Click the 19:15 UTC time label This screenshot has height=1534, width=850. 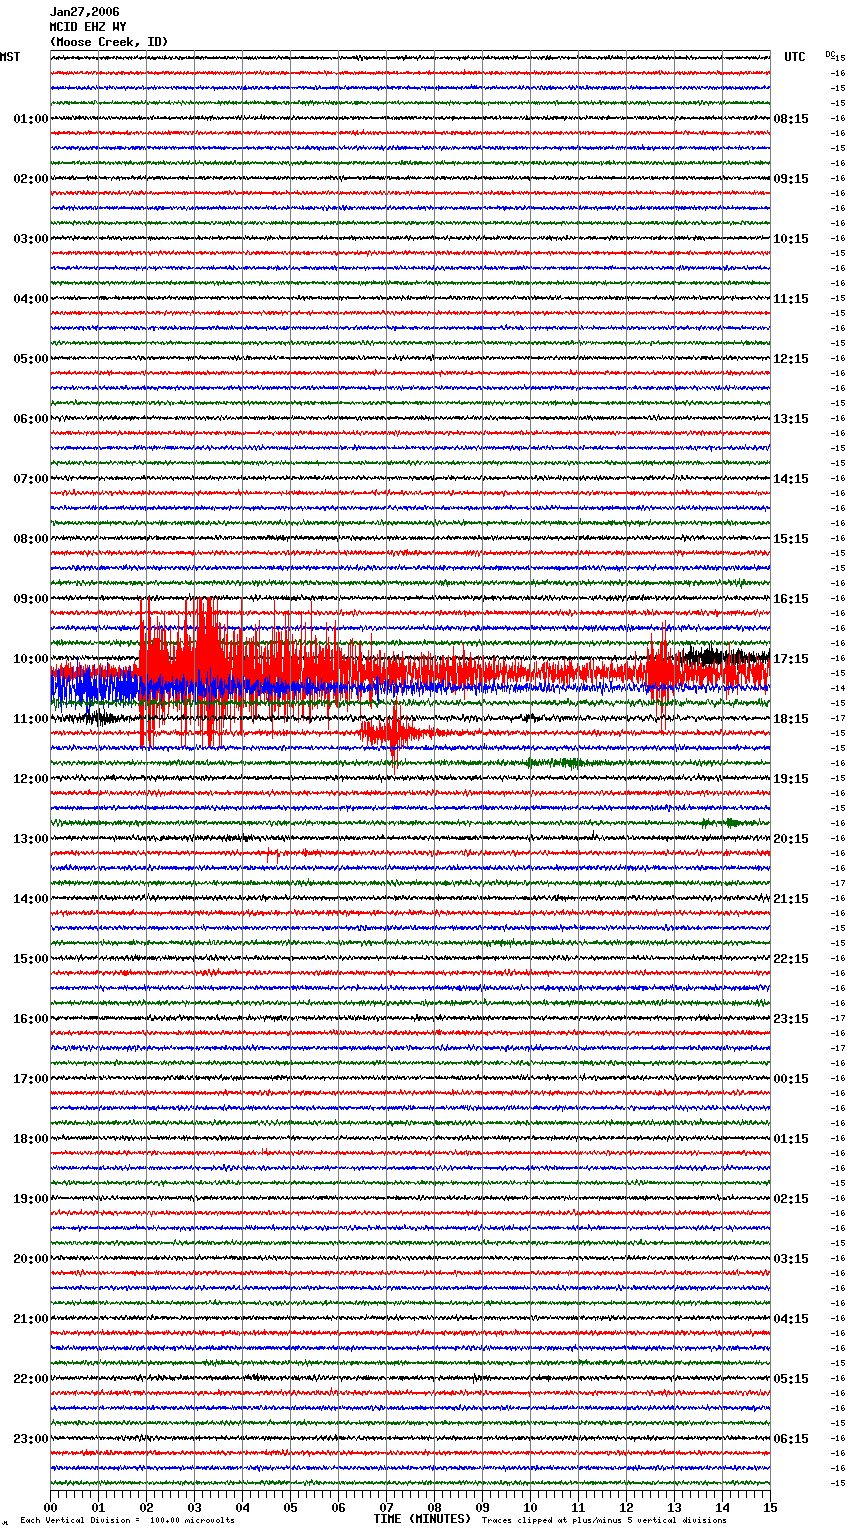point(791,779)
